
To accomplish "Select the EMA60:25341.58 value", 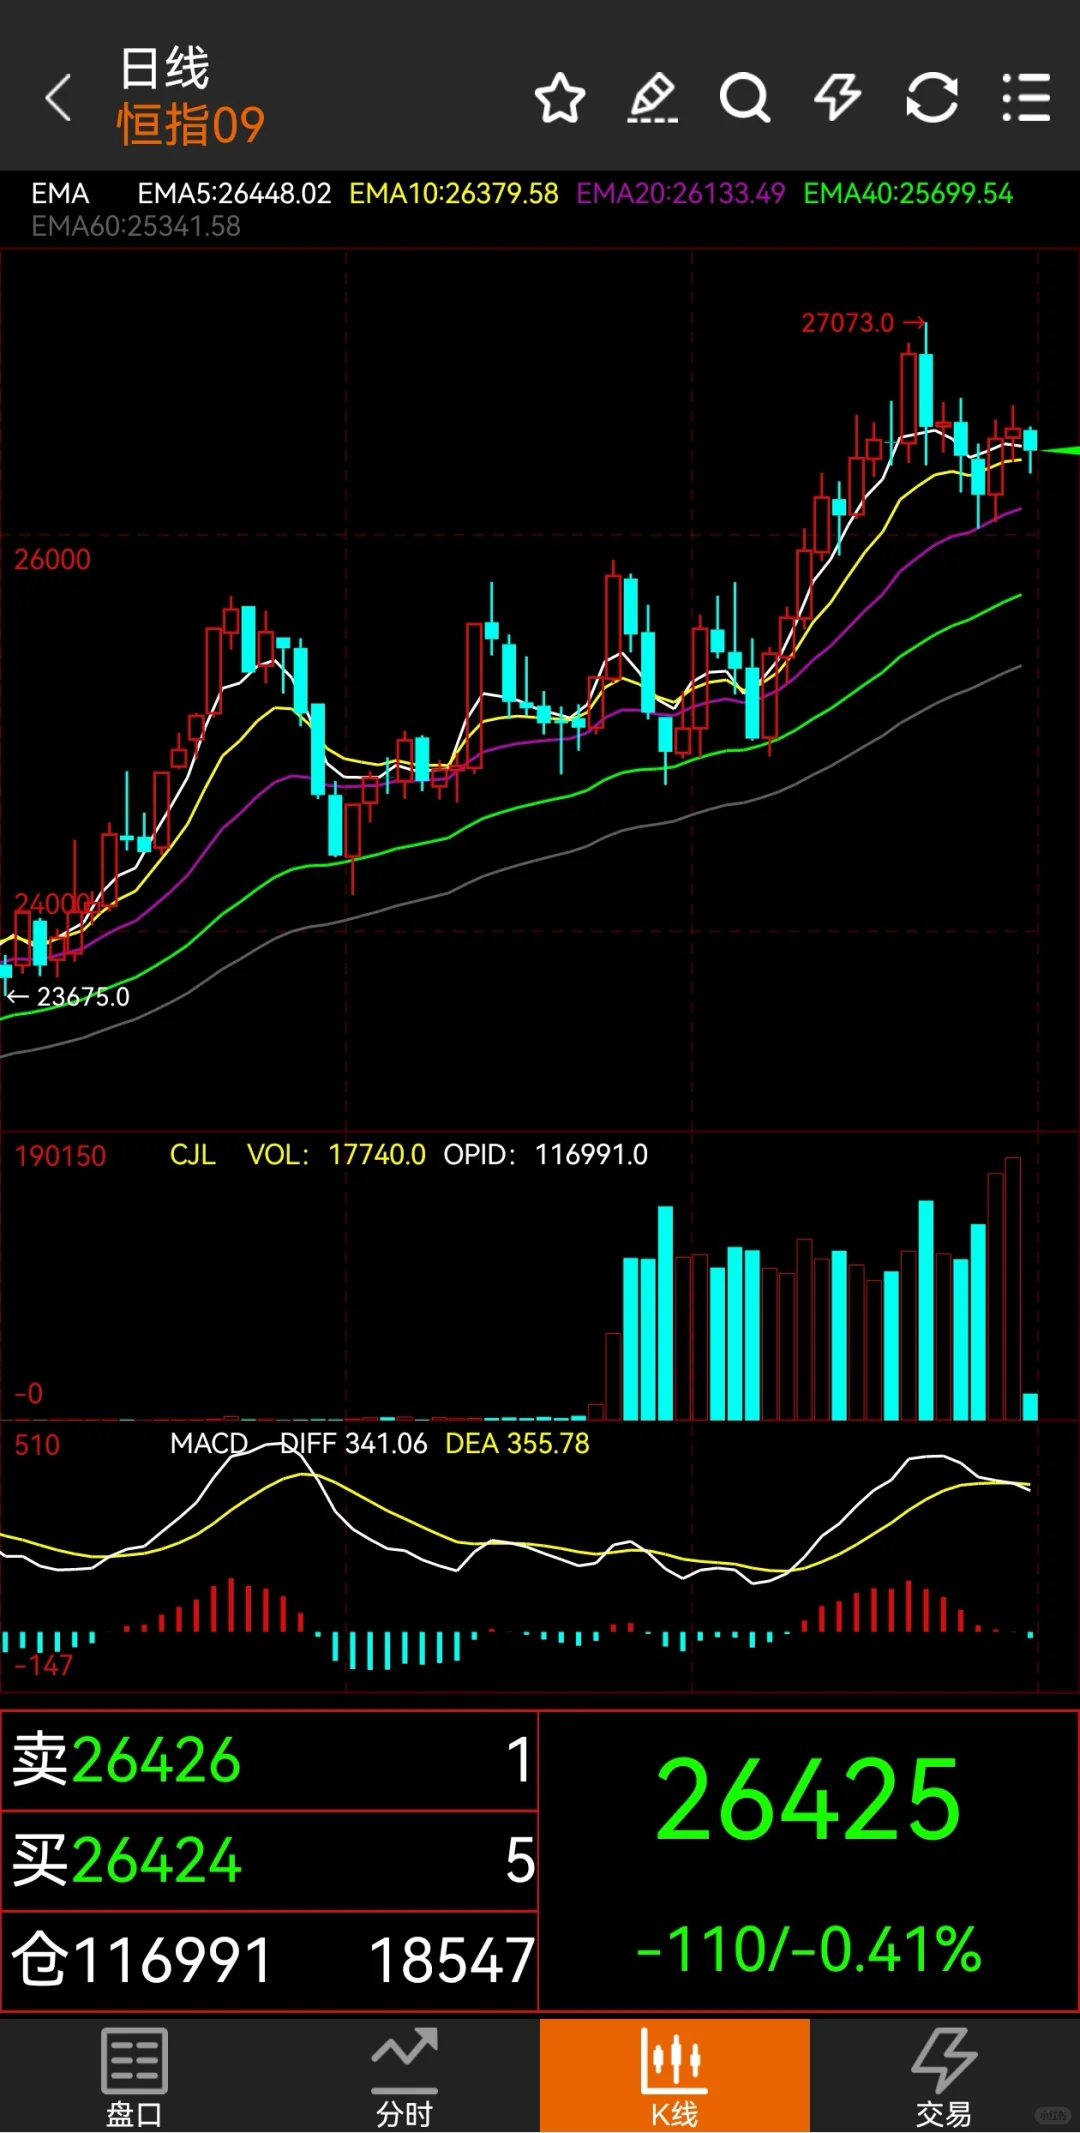I will 136,226.
